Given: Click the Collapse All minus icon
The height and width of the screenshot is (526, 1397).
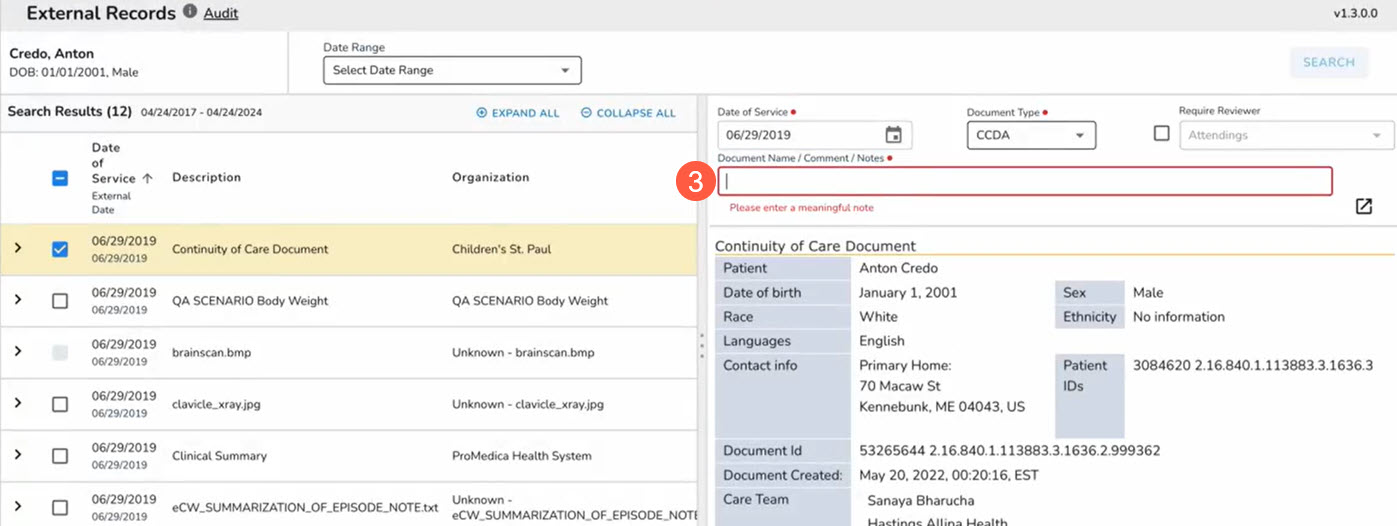Looking at the screenshot, I should pos(587,113).
